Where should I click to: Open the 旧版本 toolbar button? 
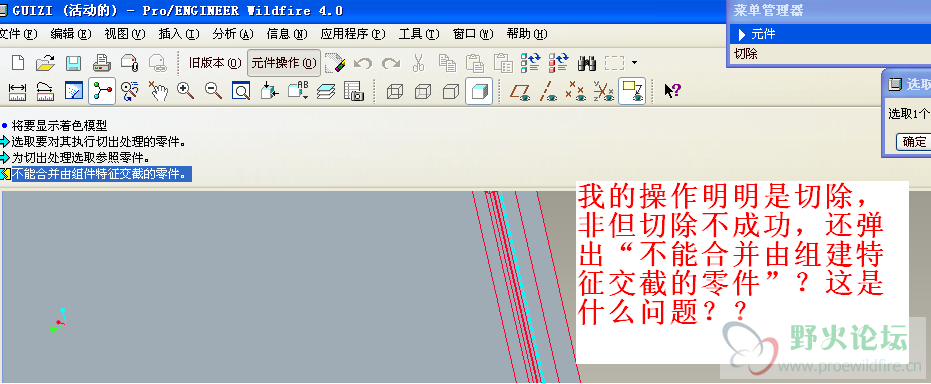tap(215, 63)
